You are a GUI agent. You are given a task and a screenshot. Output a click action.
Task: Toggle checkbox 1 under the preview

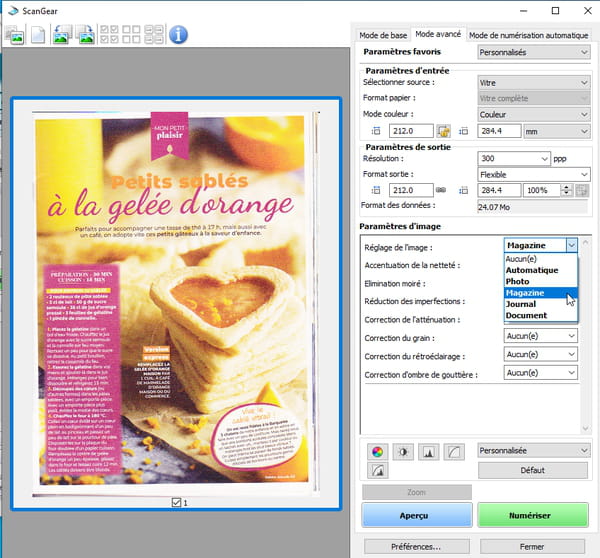point(176,503)
